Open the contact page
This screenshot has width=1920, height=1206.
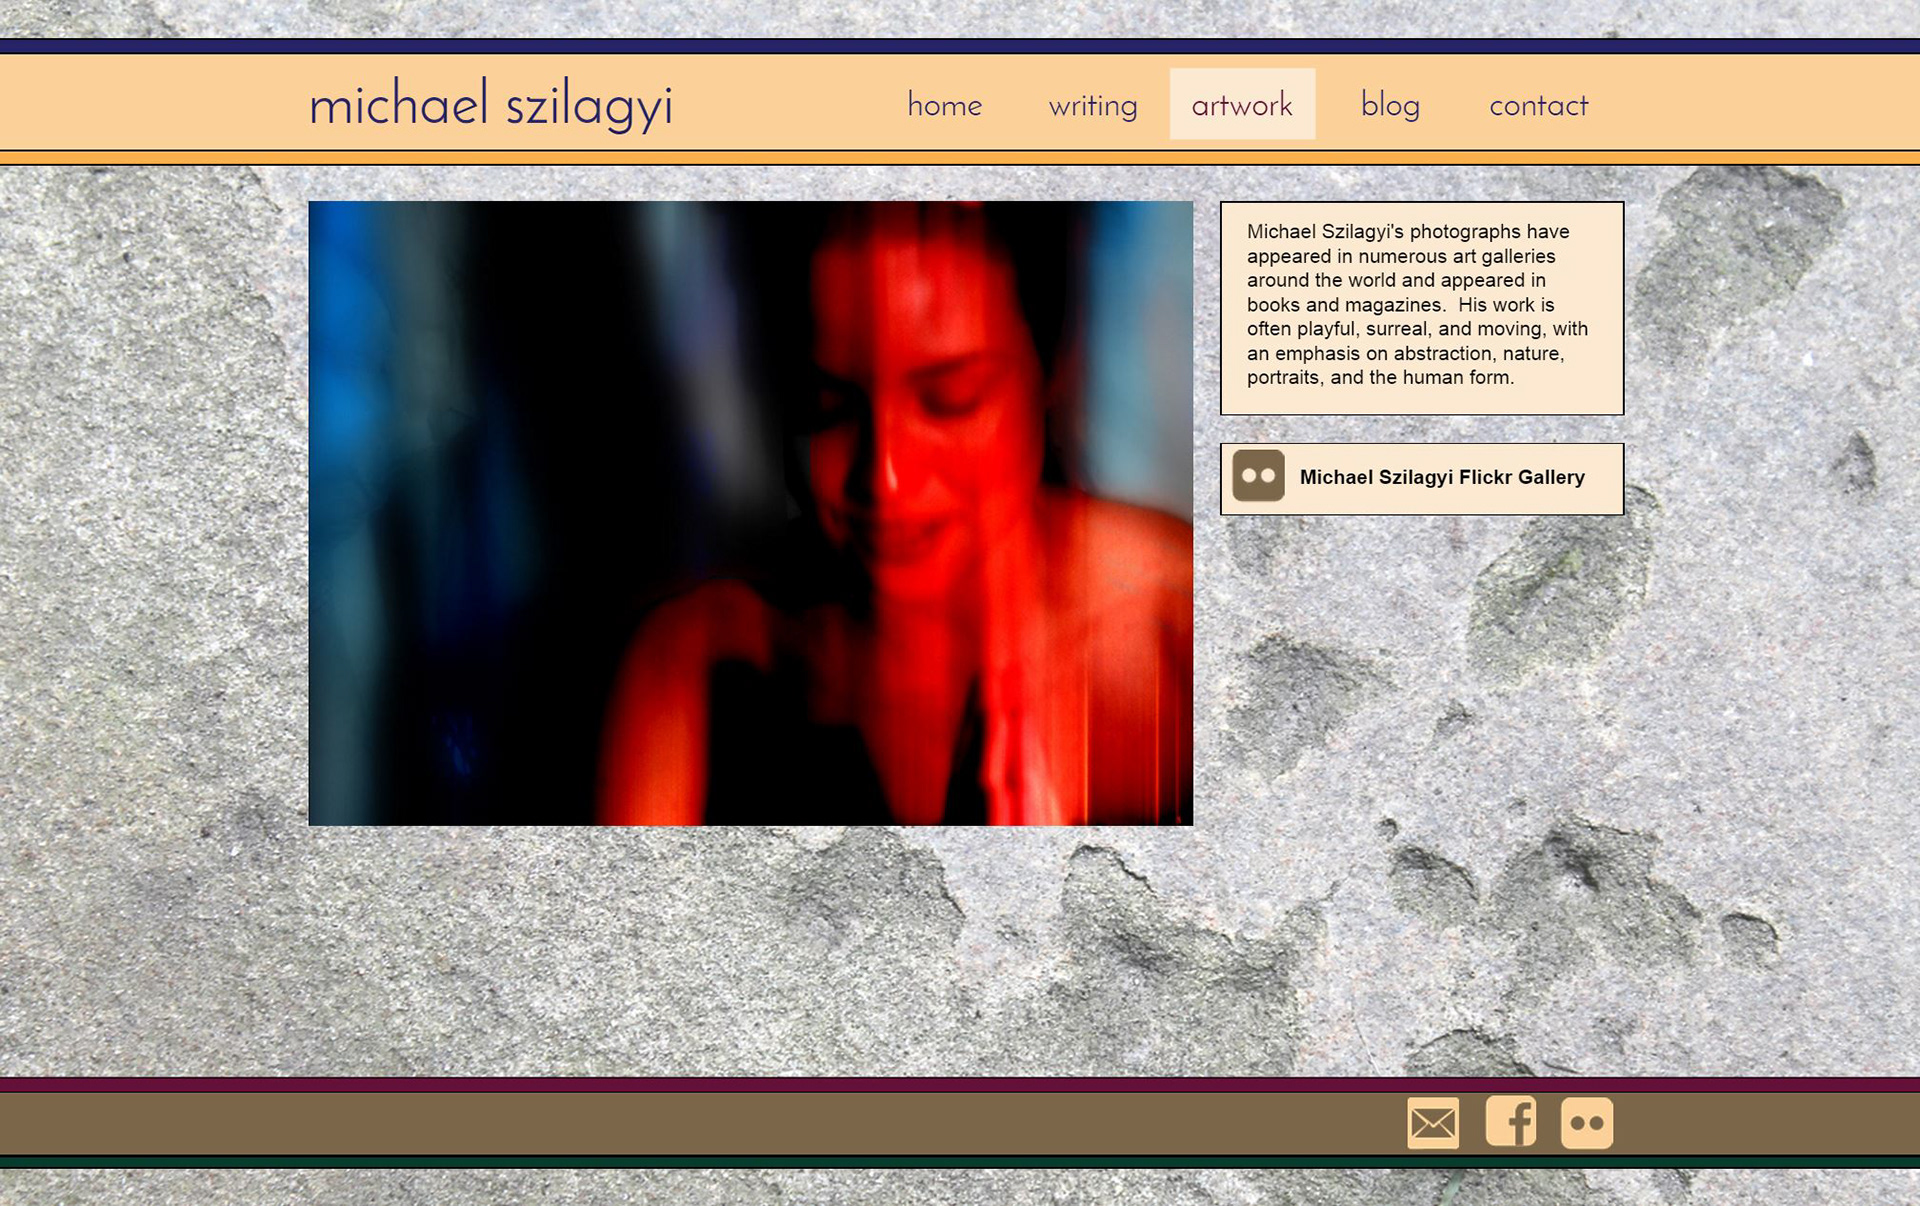click(x=1538, y=105)
